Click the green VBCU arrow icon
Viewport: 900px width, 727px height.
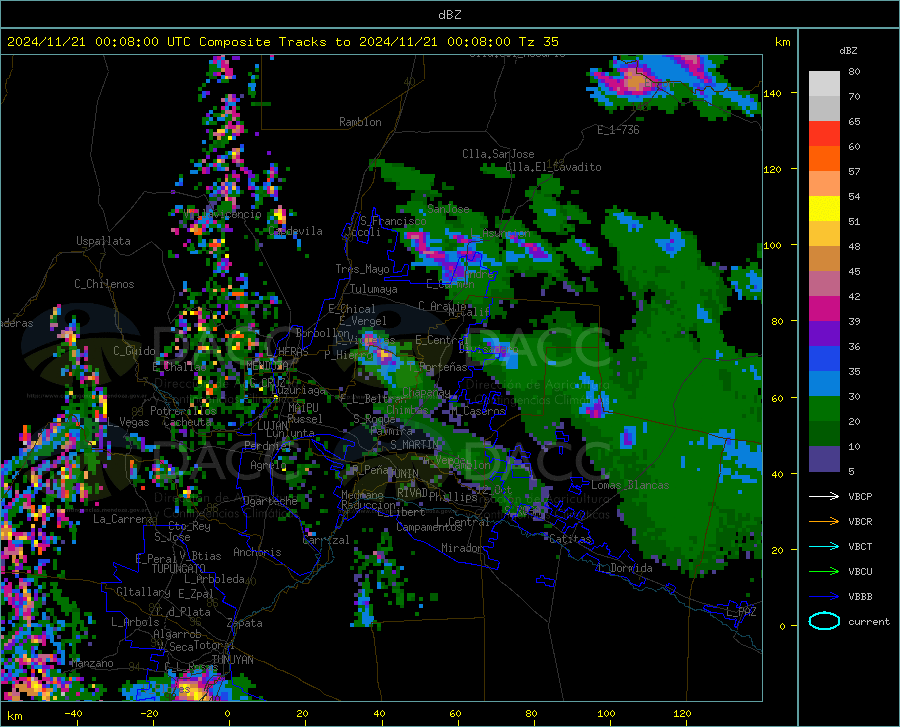coord(824,571)
